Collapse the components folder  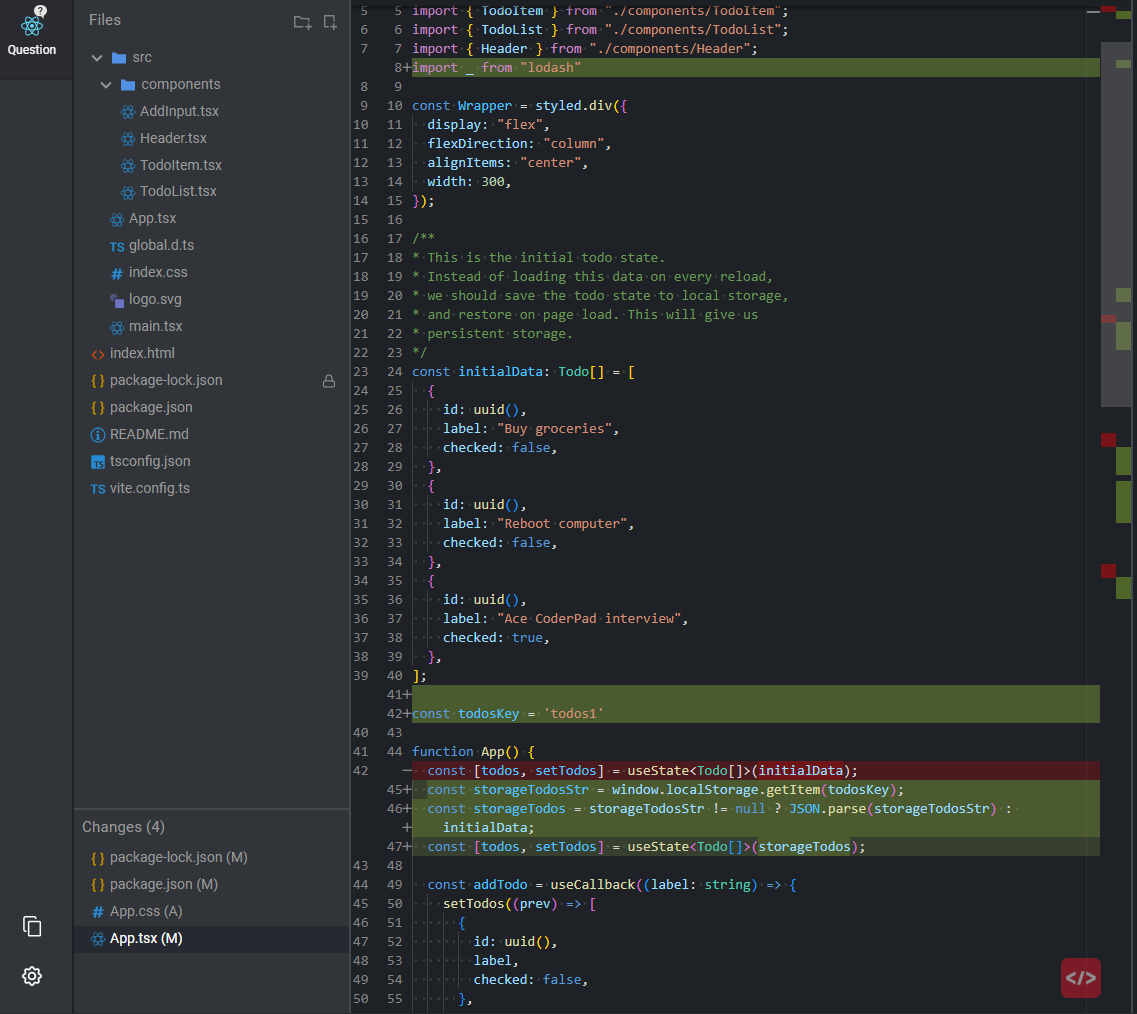[x=105, y=84]
